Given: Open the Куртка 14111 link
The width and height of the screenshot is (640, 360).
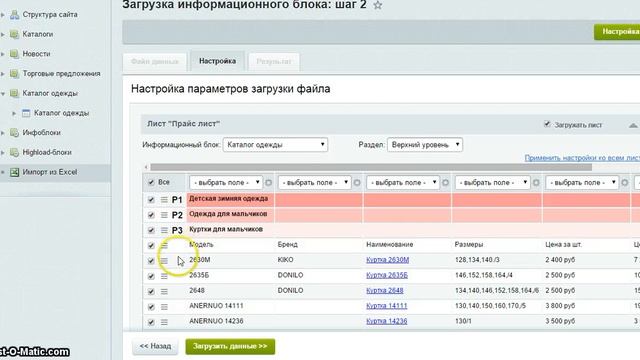Looking at the screenshot, I should (x=387, y=306).
